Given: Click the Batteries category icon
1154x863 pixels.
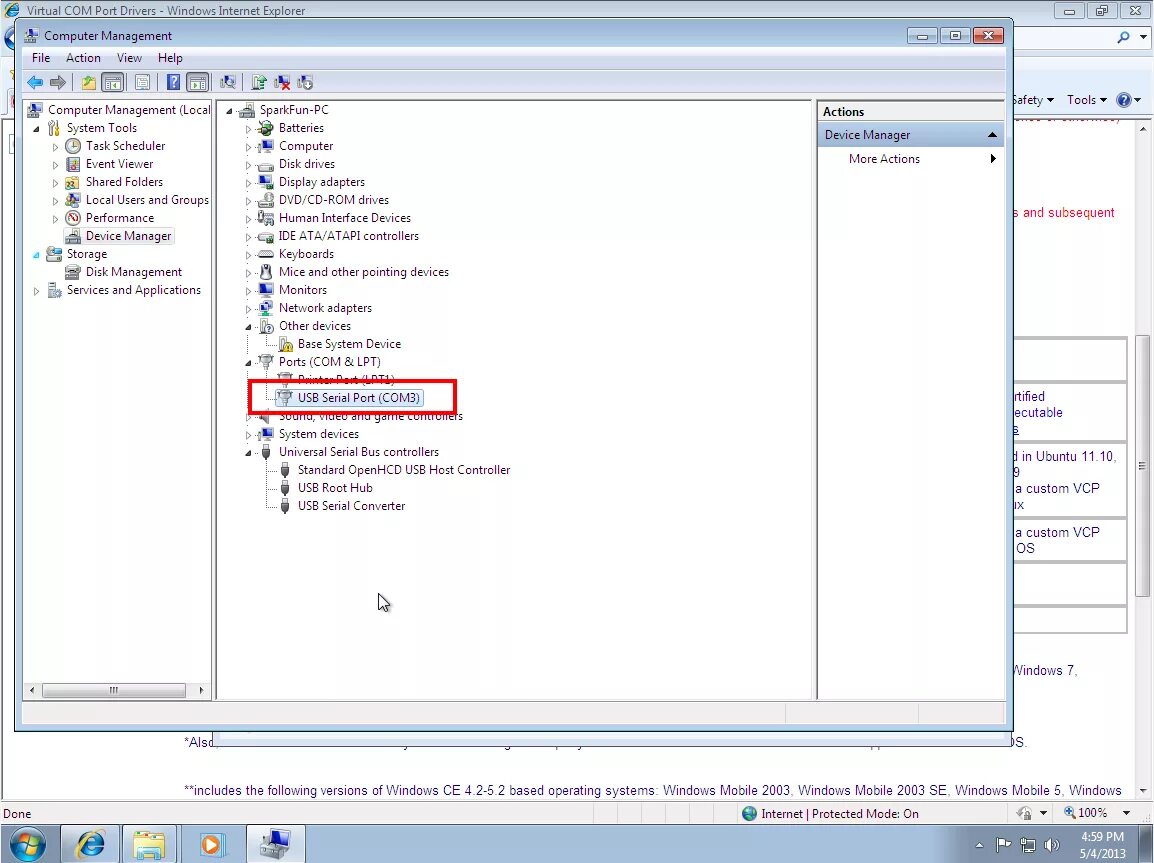Looking at the screenshot, I should tap(266, 128).
